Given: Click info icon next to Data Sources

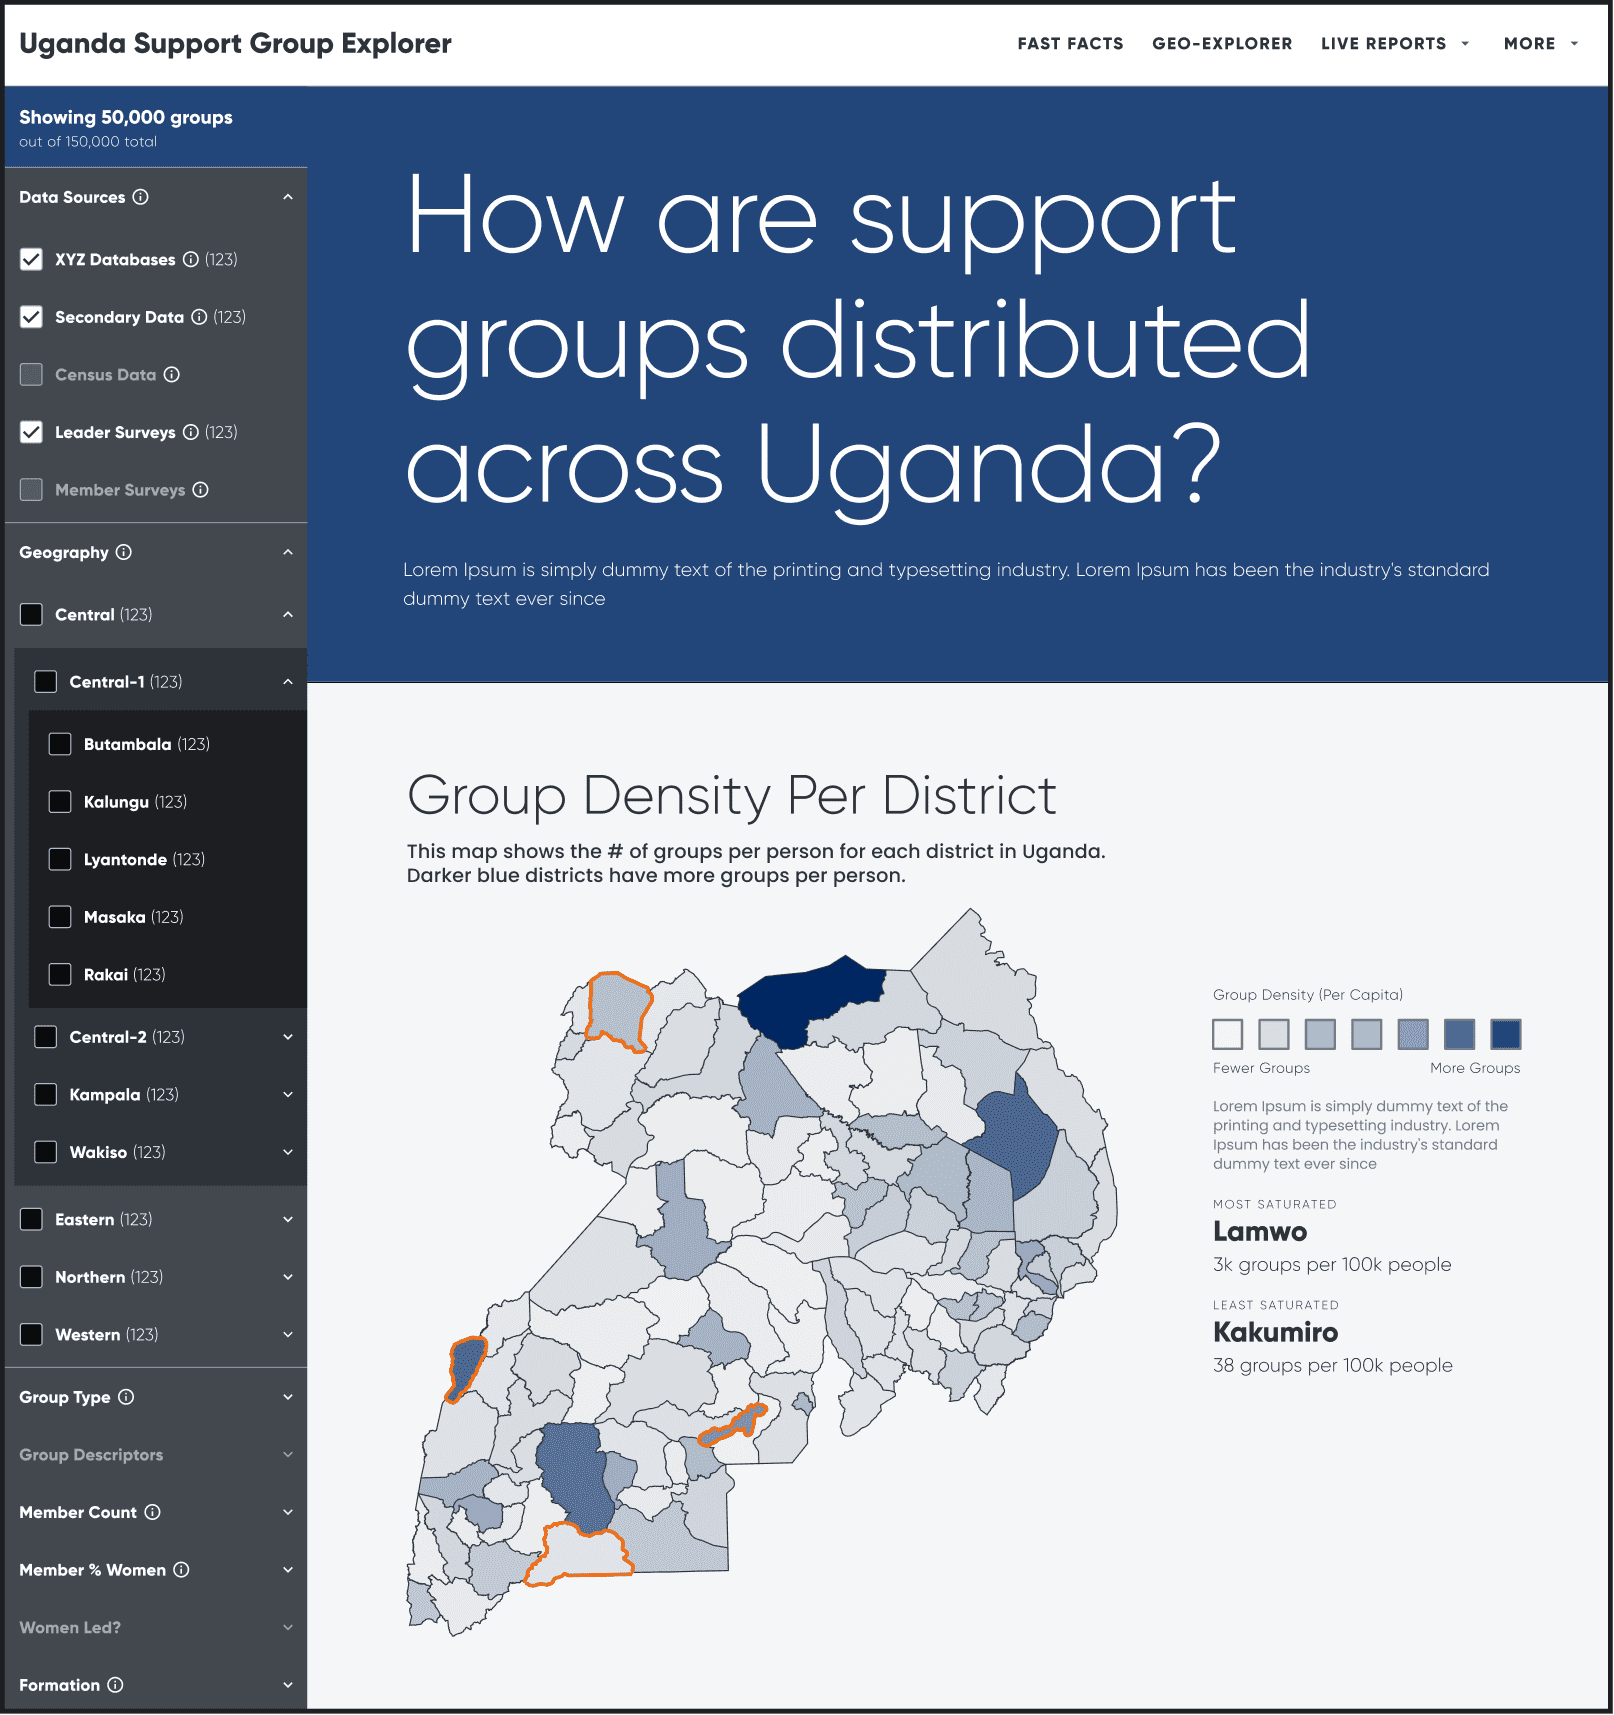Looking at the screenshot, I should click(x=141, y=197).
